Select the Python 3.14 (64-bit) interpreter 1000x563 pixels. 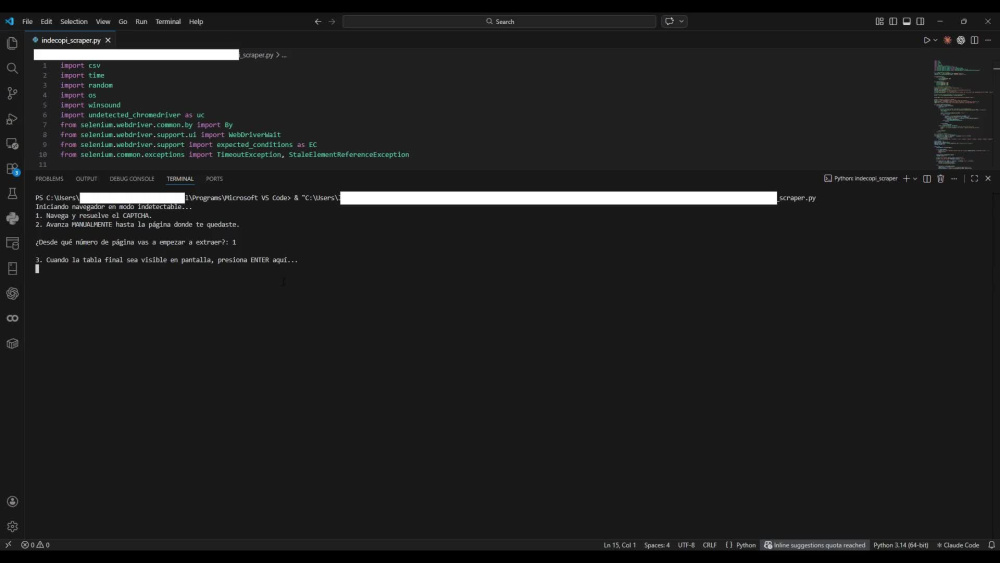[x=901, y=545]
